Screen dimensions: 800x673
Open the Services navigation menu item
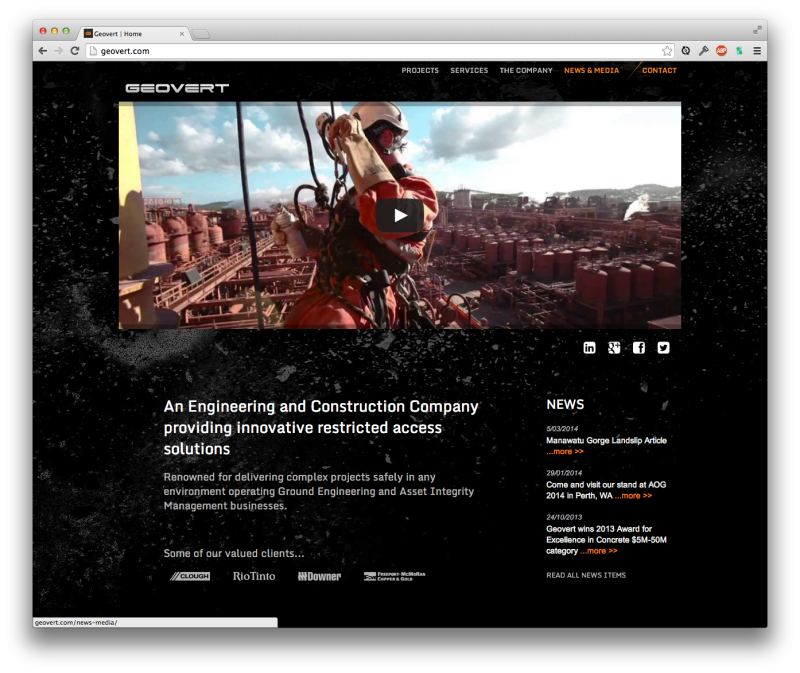pos(469,71)
